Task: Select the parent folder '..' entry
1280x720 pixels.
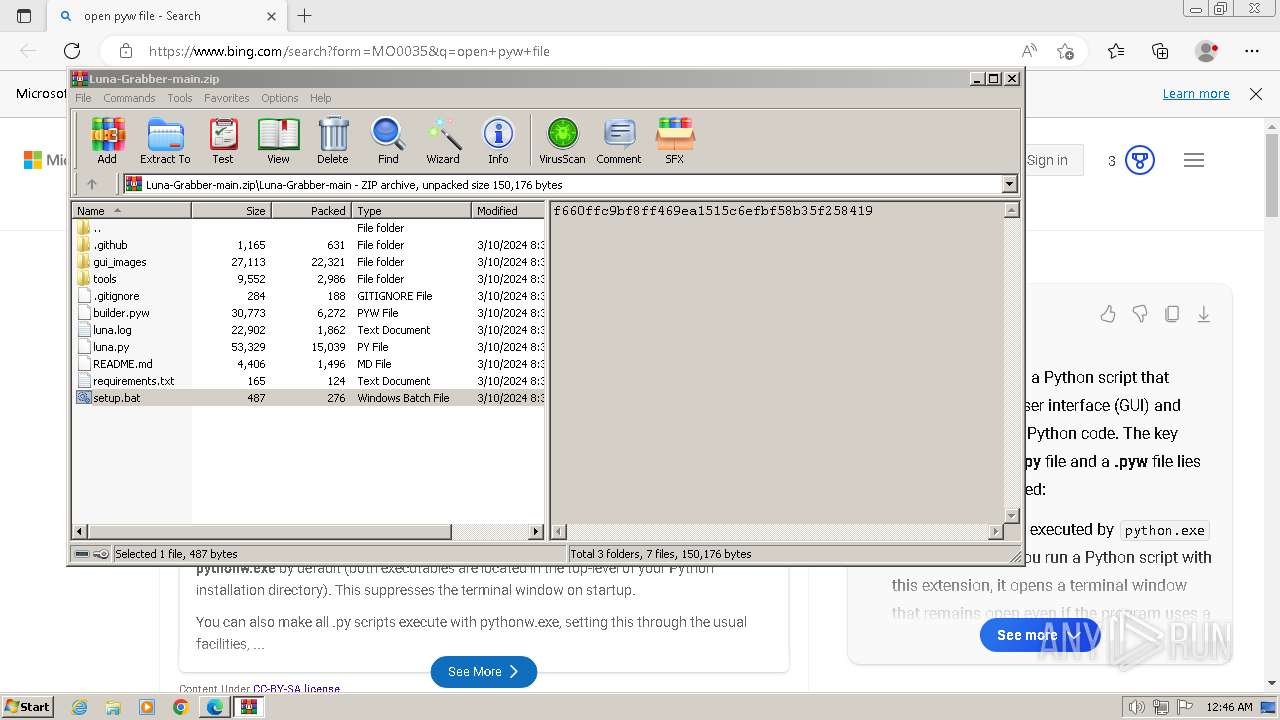Action: click(x=309, y=228)
